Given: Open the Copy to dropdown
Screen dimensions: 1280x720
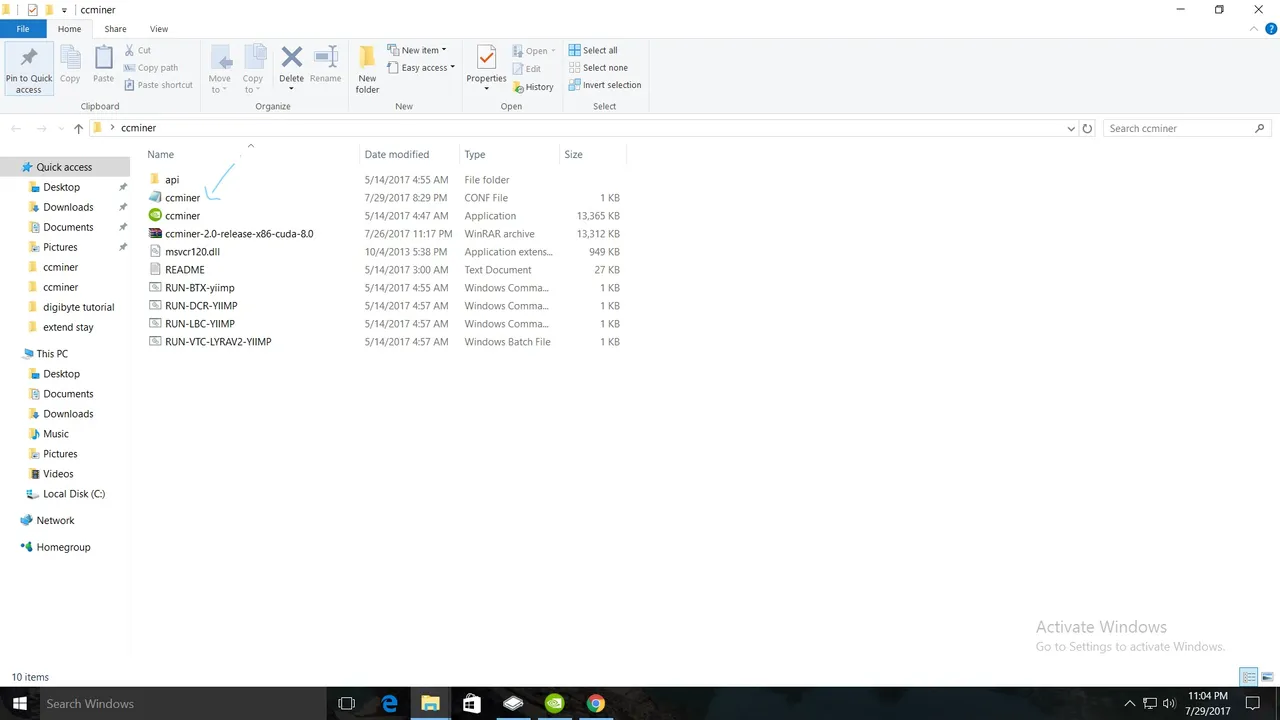Looking at the screenshot, I should (x=253, y=70).
